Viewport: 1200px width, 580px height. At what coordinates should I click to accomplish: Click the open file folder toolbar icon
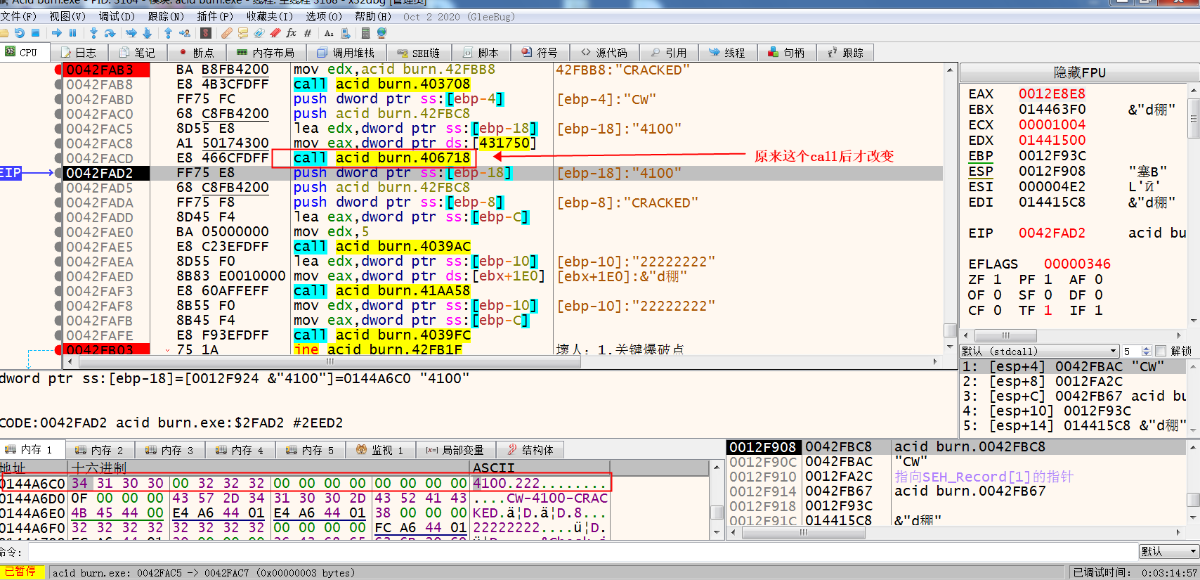tap(5, 33)
